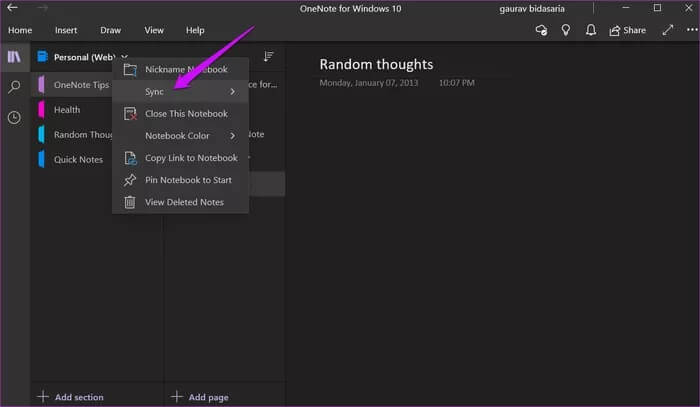Screen dimensions: 700x407
Task: Switch to the Draw tab
Action: coord(110,30)
